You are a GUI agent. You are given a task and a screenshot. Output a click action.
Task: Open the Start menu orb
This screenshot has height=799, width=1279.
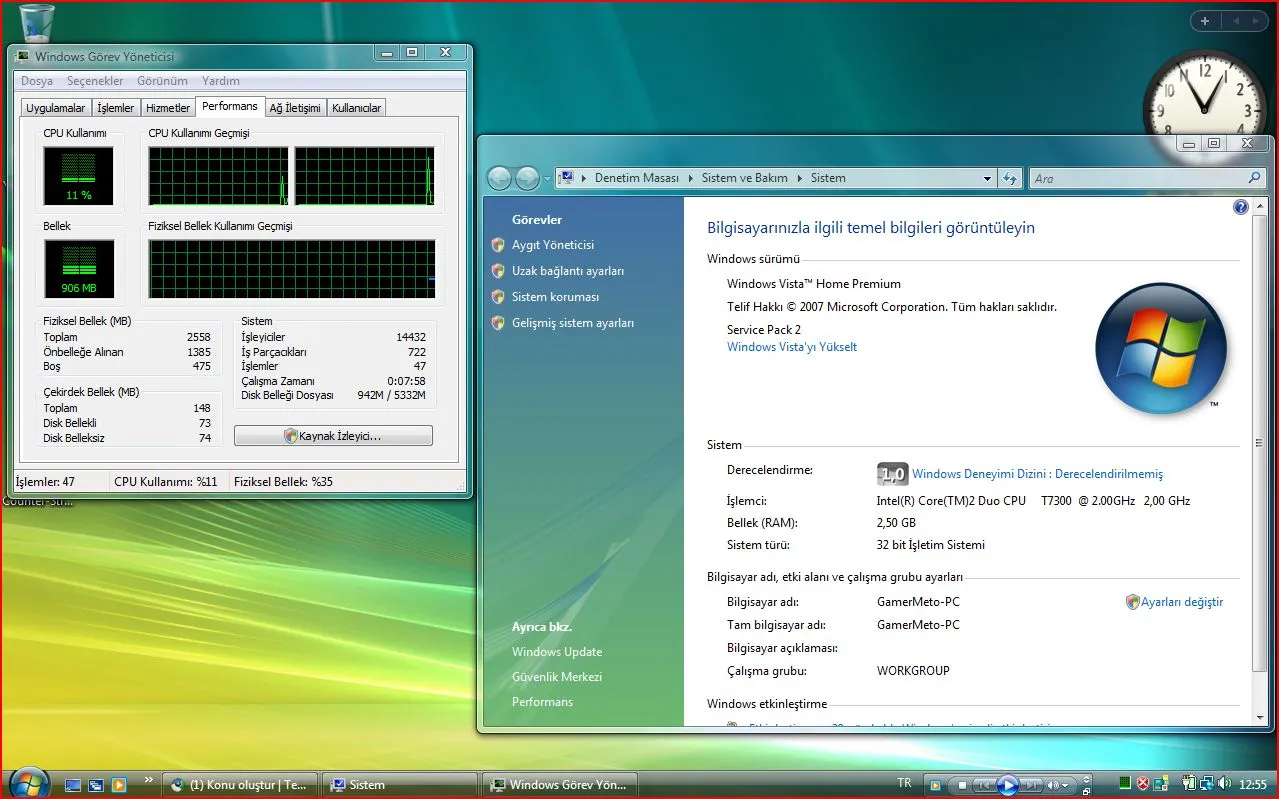click(28, 783)
